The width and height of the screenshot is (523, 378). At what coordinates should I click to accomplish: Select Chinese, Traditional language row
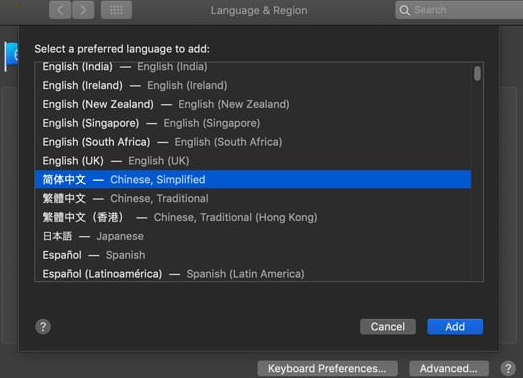[253, 199]
